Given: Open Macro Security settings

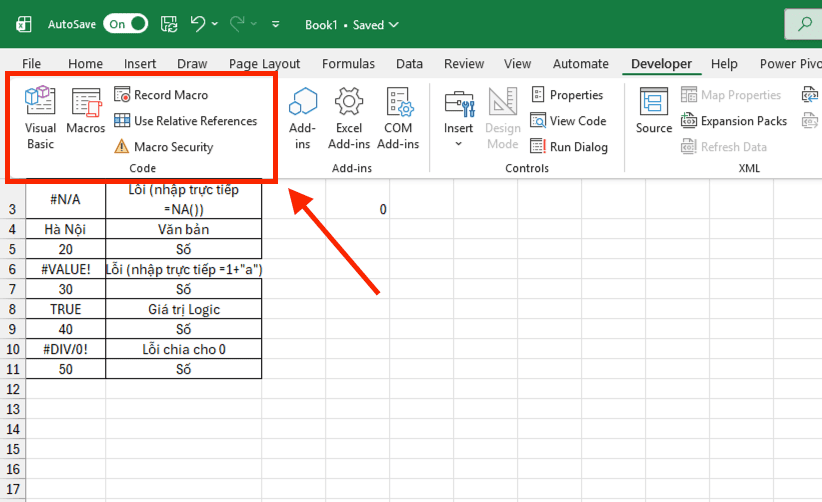Looking at the screenshot, I should 163,147.
